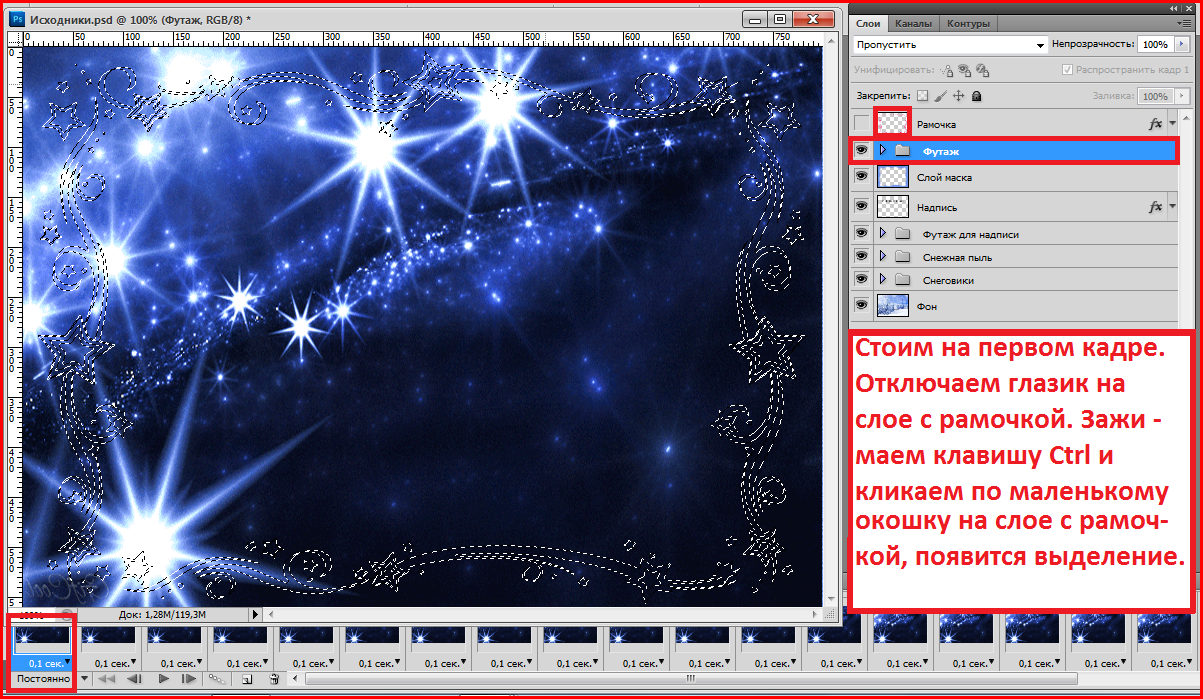The height and width of the screenshot is (699, 1203).
Task: Select the Фон layer thumbnail
Action: pyautogui.click(x=891, y=306)
